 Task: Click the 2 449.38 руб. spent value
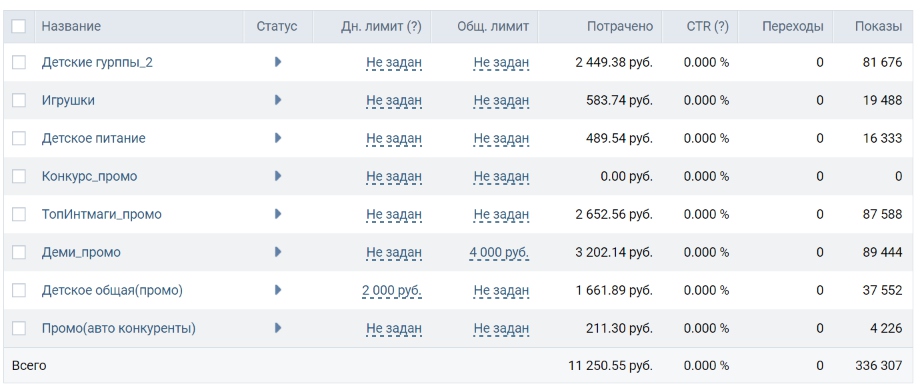point(614,62)
